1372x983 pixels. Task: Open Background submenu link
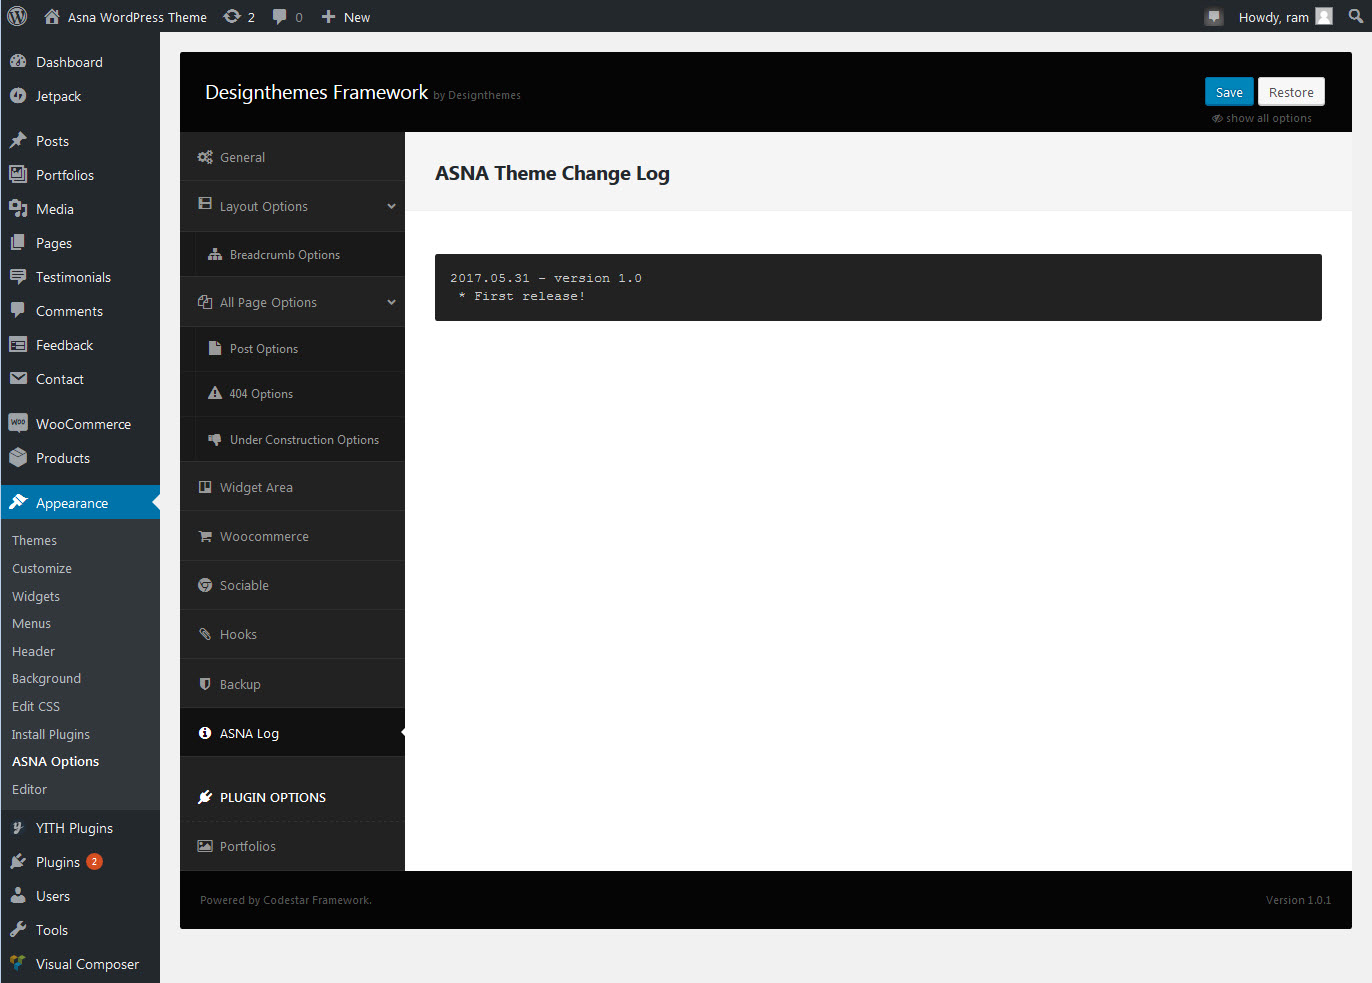click(46, 678)
